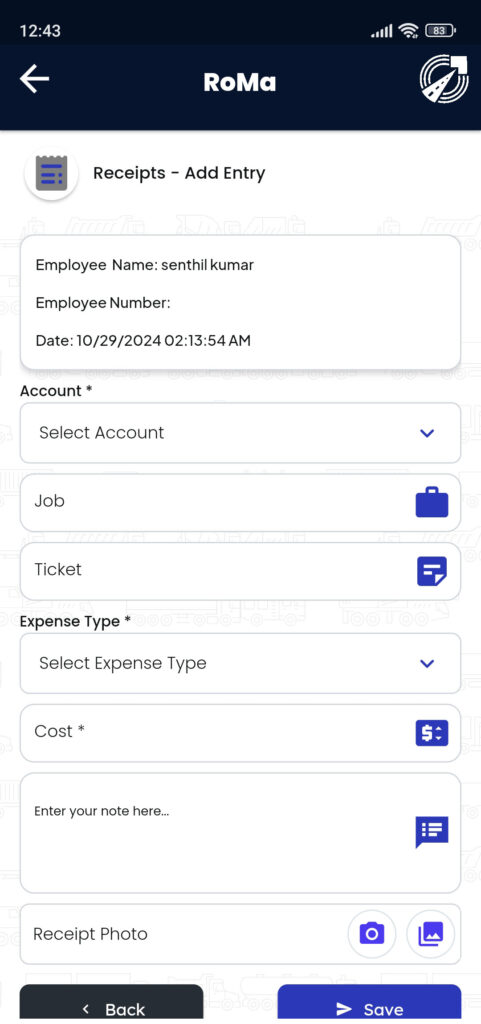This screenshot has height=1024, width=481.
Task: Tap the back arrow in header
Action: click(x=35, y=80)
